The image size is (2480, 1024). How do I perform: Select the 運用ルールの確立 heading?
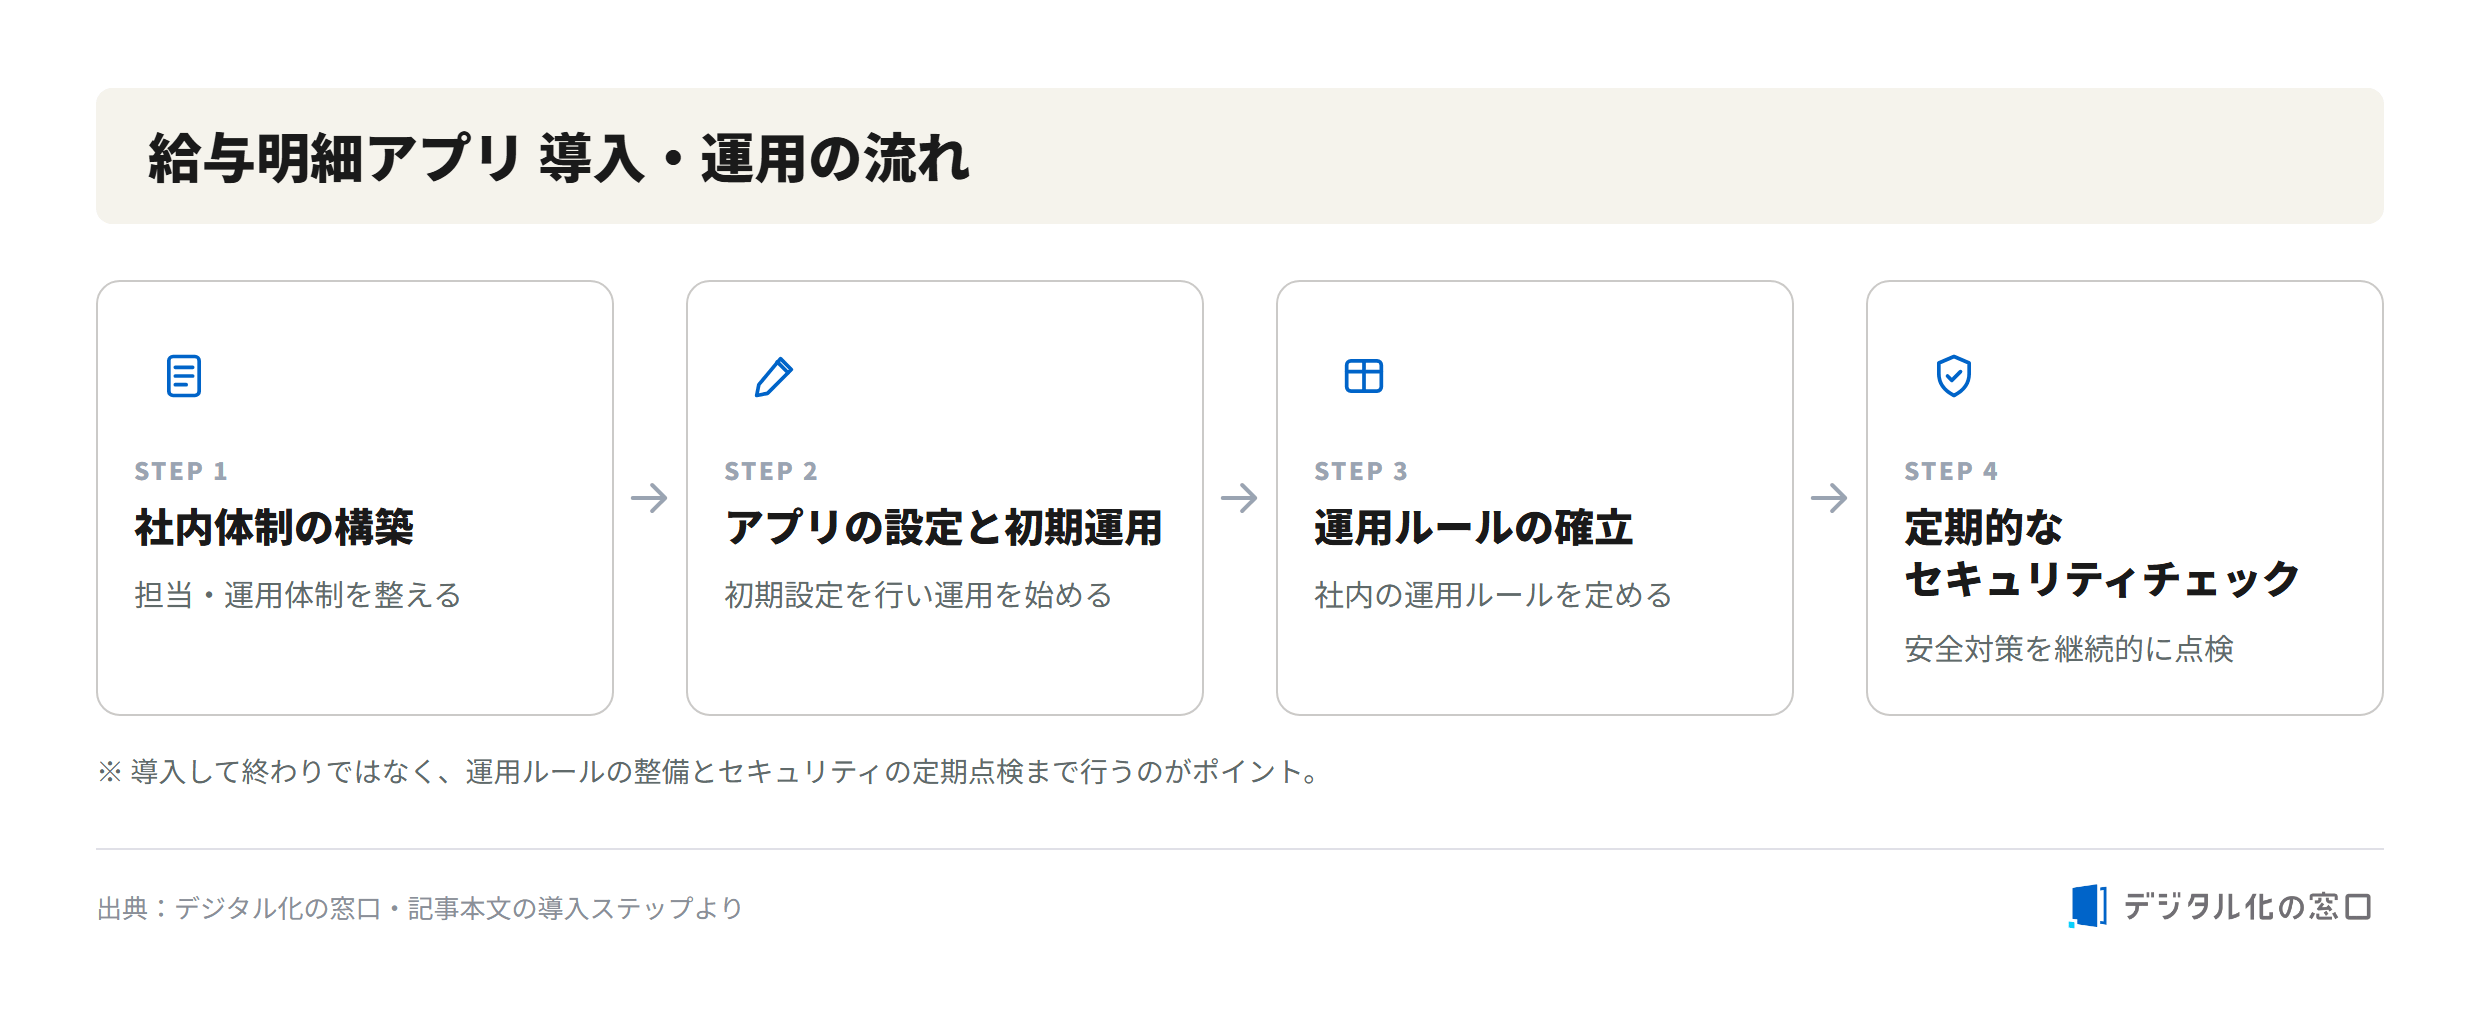(x=1474, y=527)
